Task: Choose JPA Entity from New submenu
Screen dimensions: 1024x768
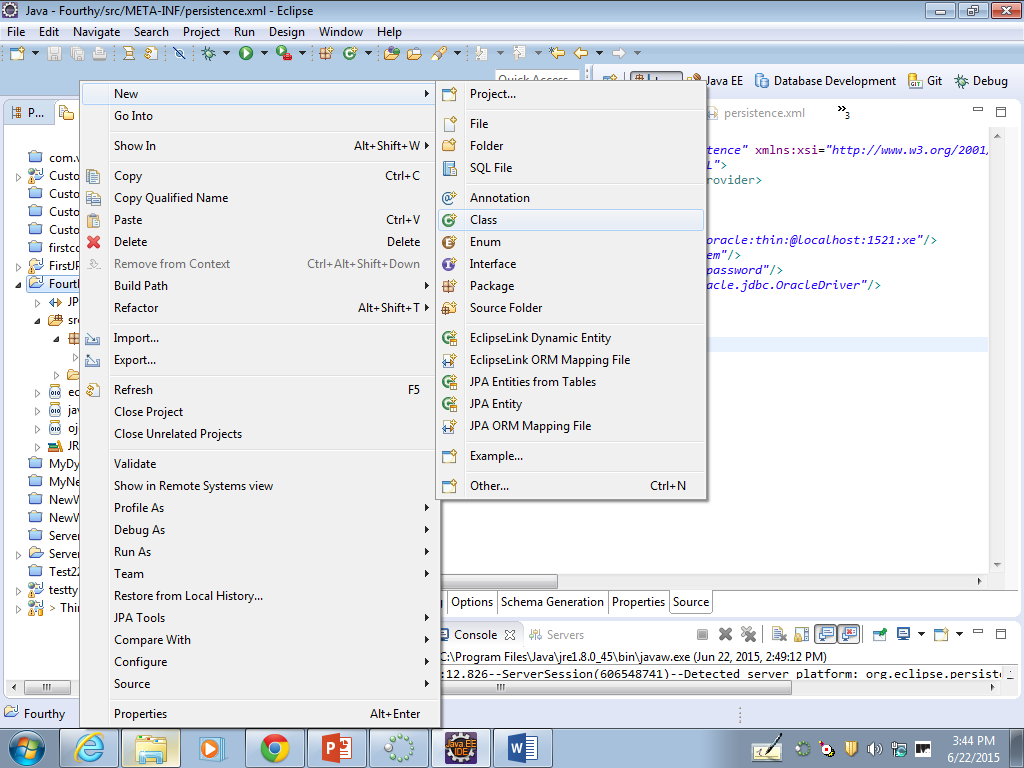Action: [495, 404]
